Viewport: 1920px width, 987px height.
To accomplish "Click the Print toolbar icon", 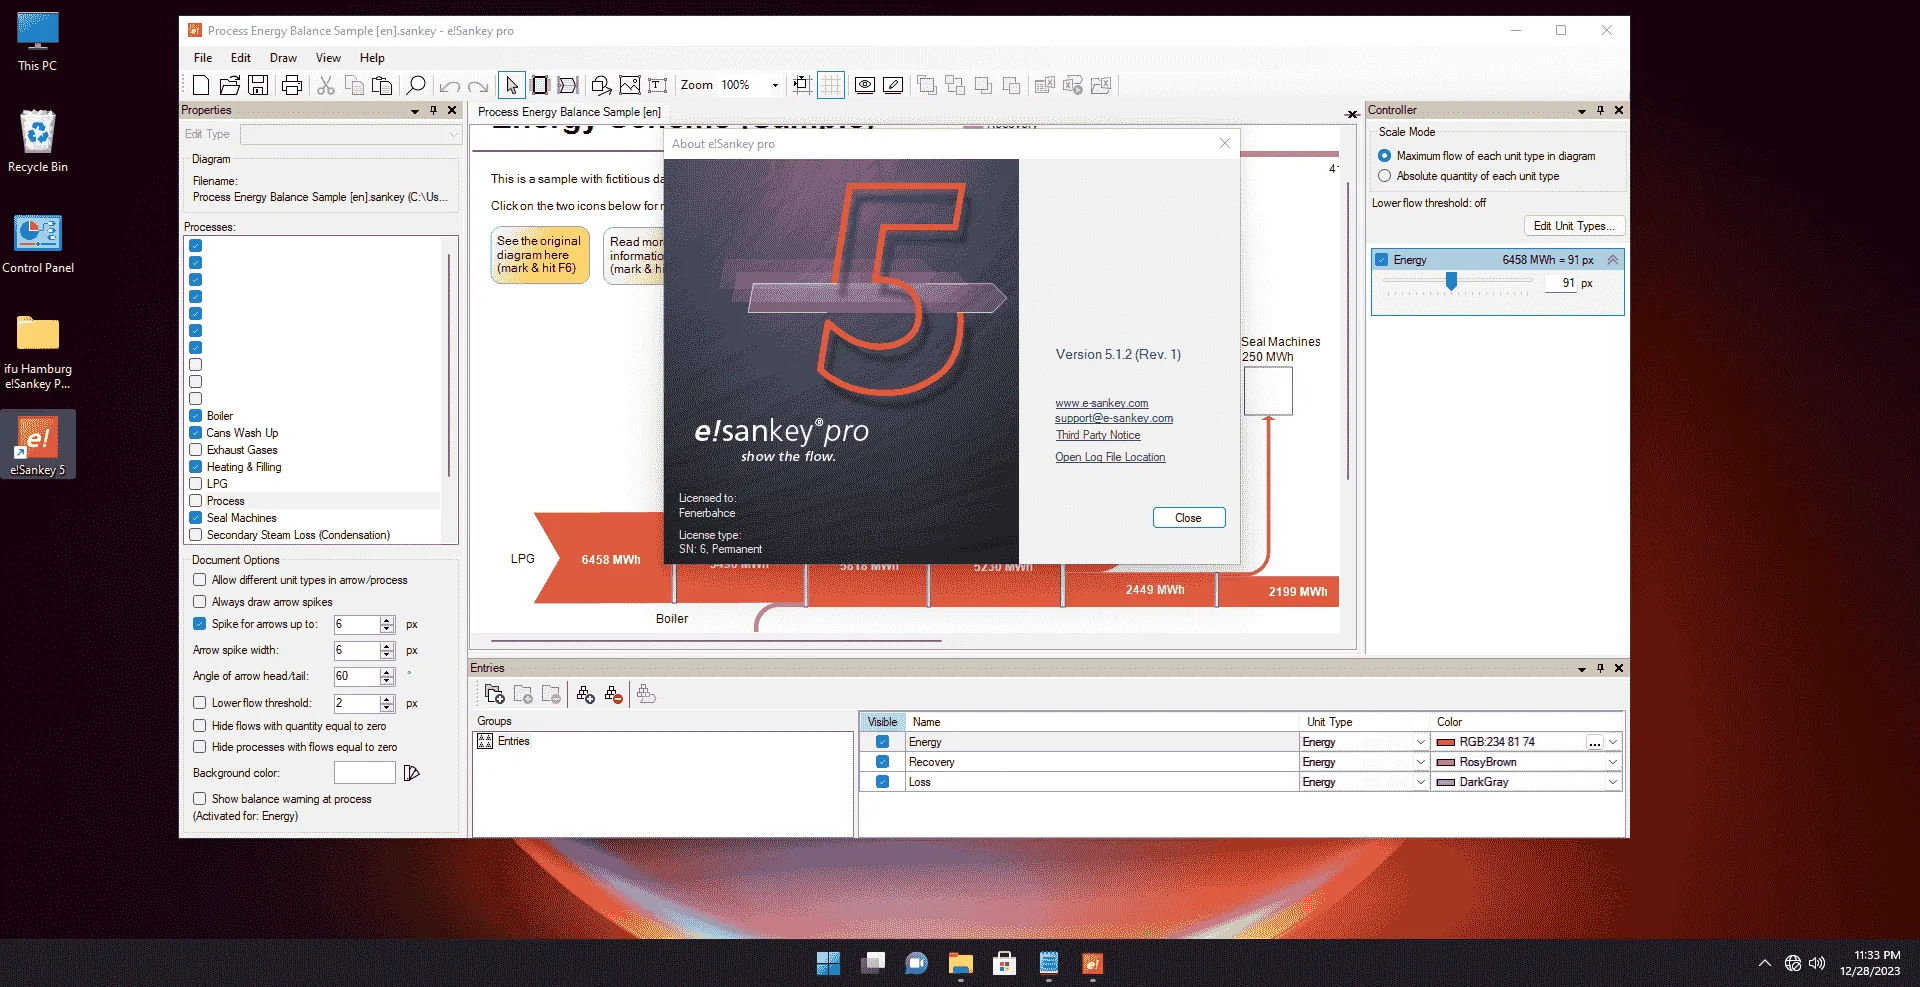I will 292,85.
